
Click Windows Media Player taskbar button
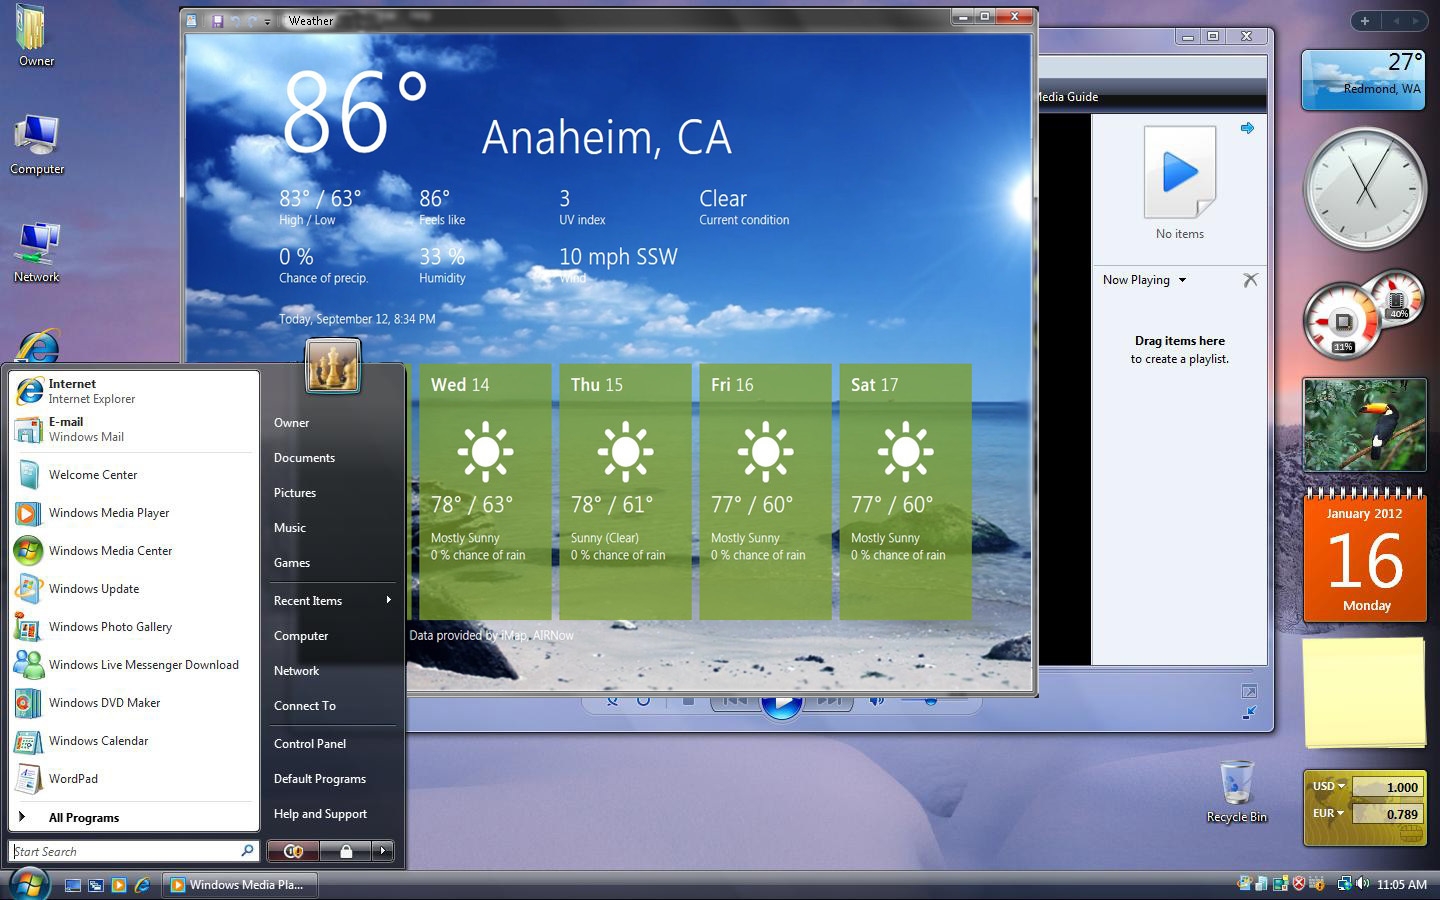pos(239,885)
